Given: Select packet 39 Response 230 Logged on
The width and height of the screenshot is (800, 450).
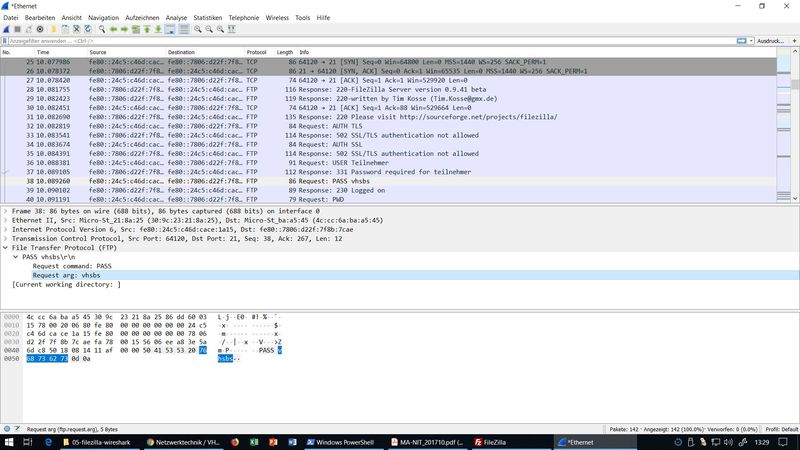Looking at the screenshot, I should [388, 190].
